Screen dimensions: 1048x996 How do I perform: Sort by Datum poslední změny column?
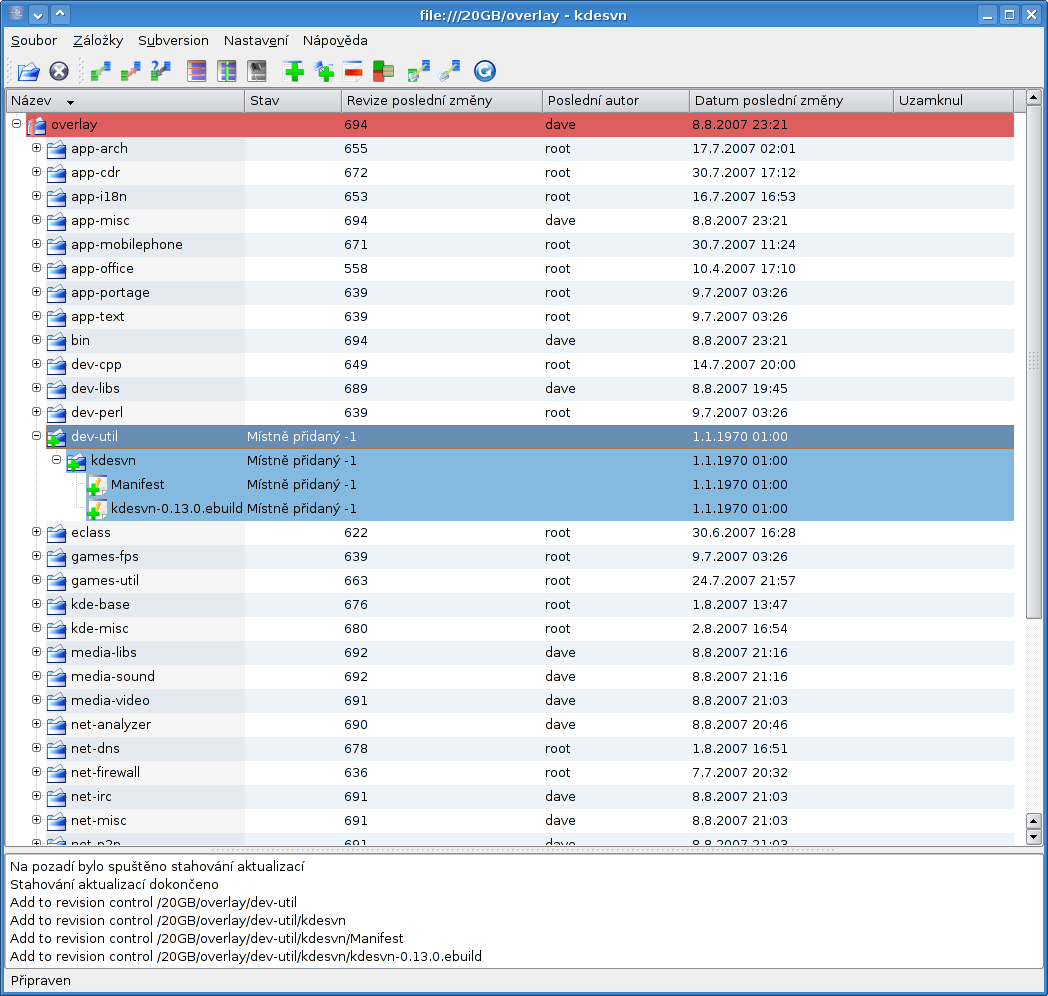(791, 101)
